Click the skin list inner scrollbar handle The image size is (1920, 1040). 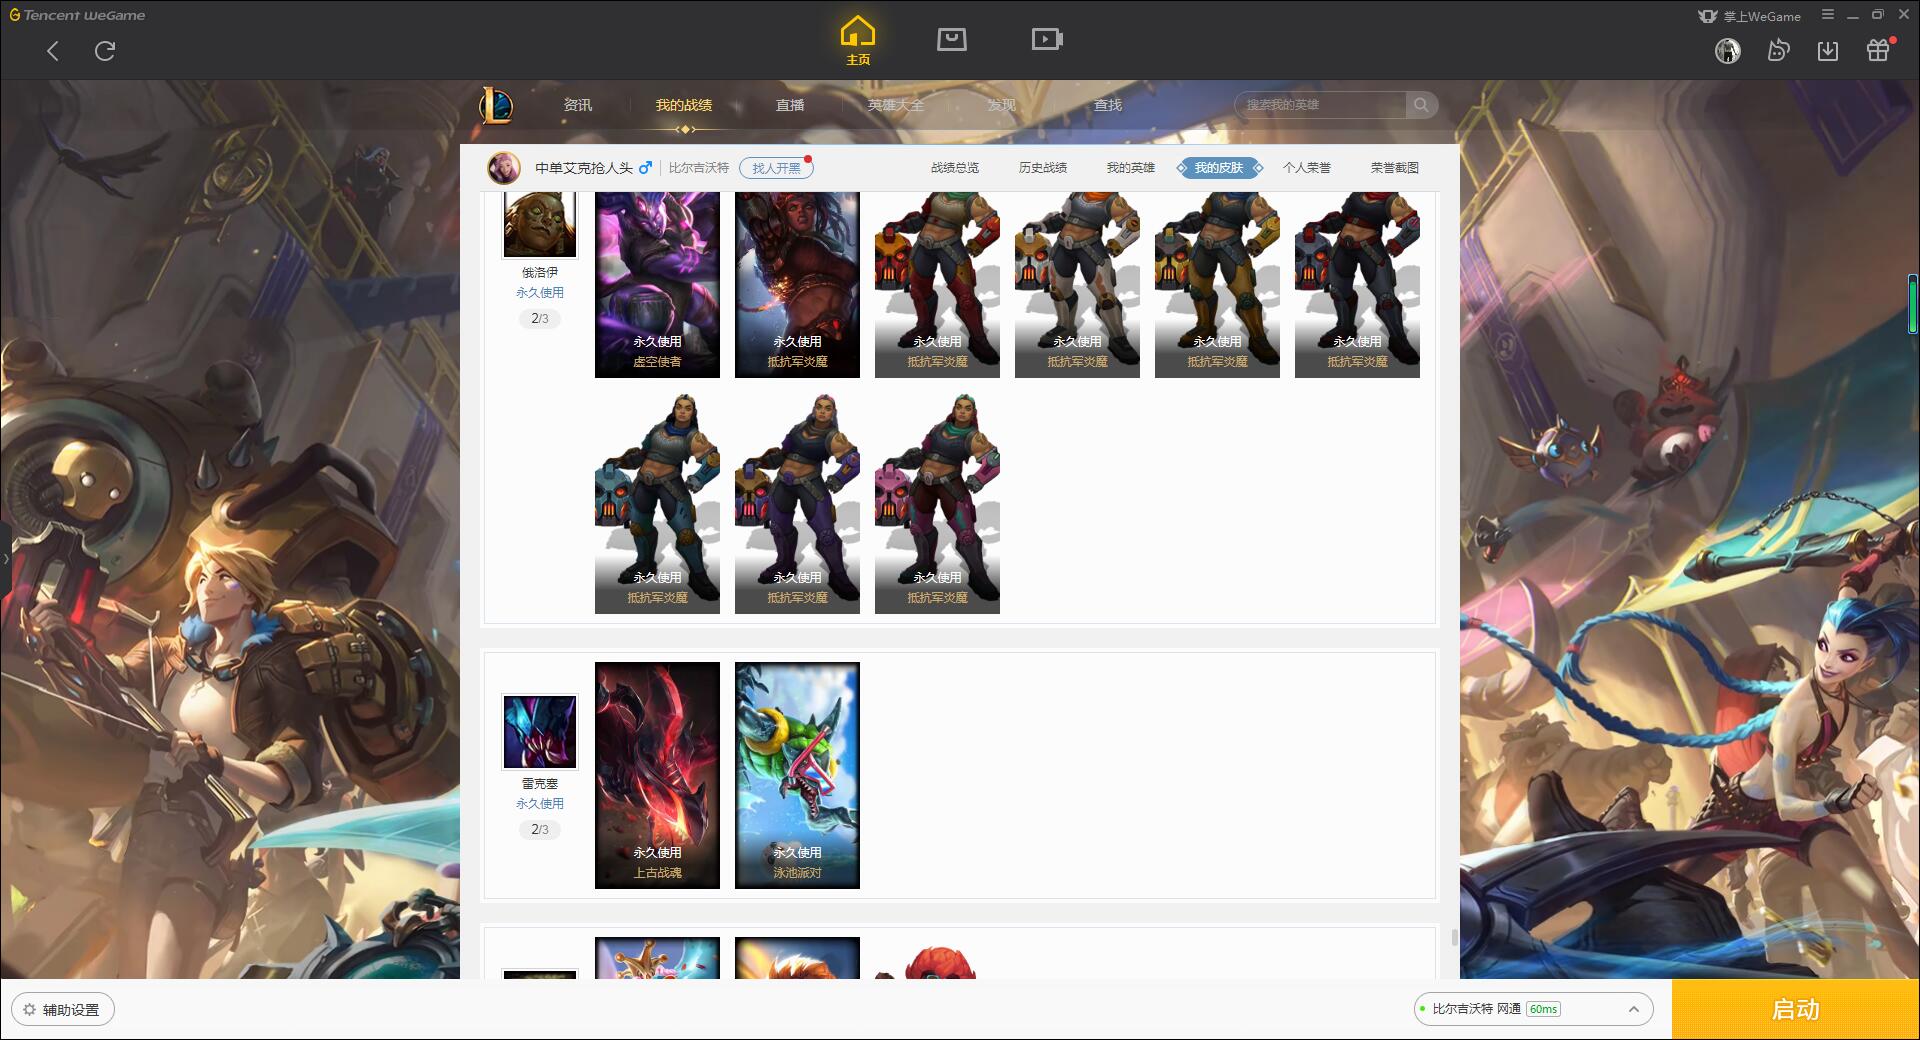pyautogui.click(x=1454, y=938)
